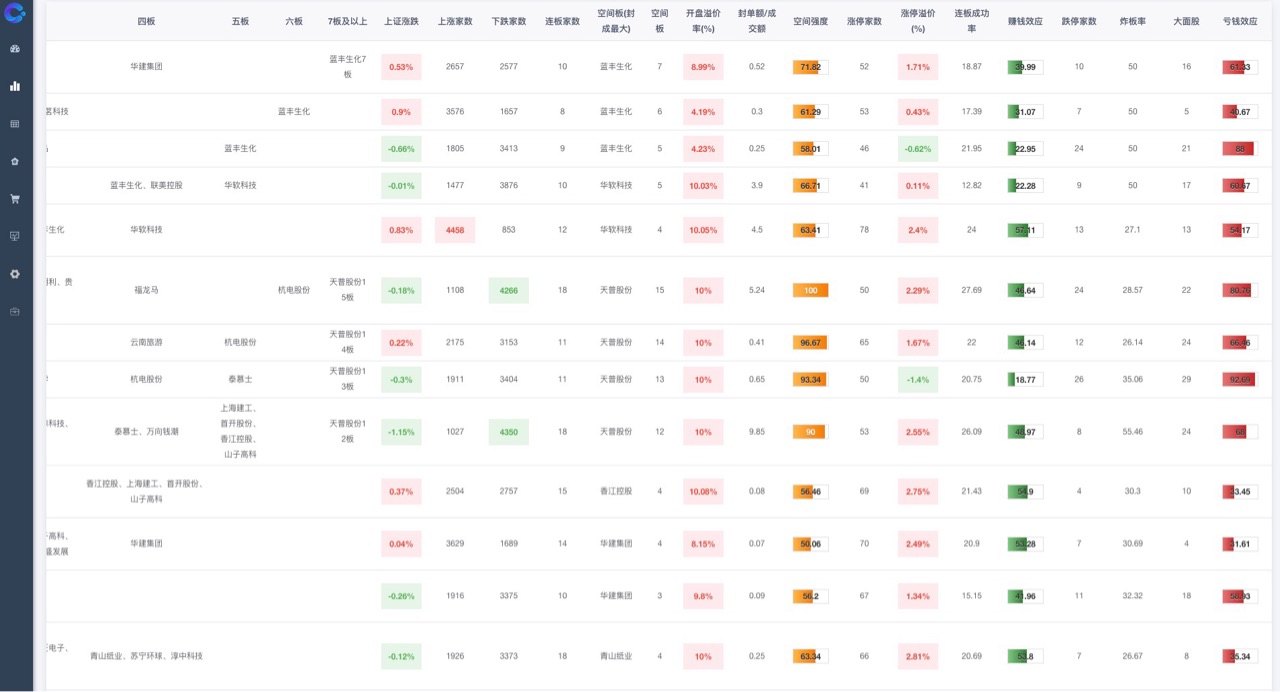Image resolution: width=1280 pixels, height=692 pixels.
Task: Click the 亏钱效应 column header
Action: (1240, 21)
